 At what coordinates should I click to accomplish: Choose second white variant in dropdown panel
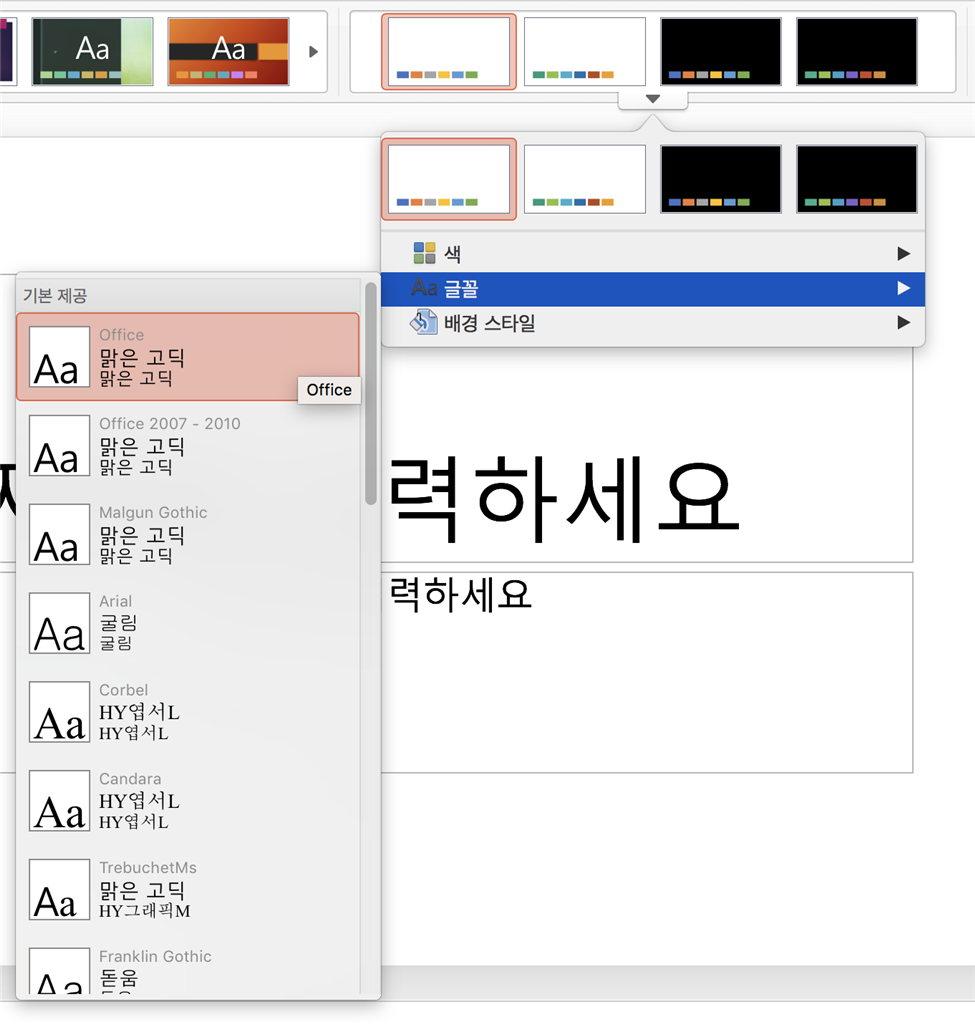[x=584, y=179]
